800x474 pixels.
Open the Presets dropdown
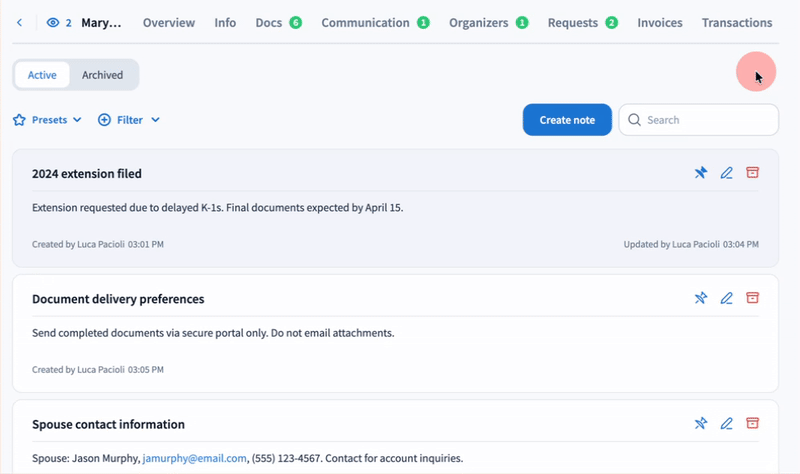click(x=48, y=120)
